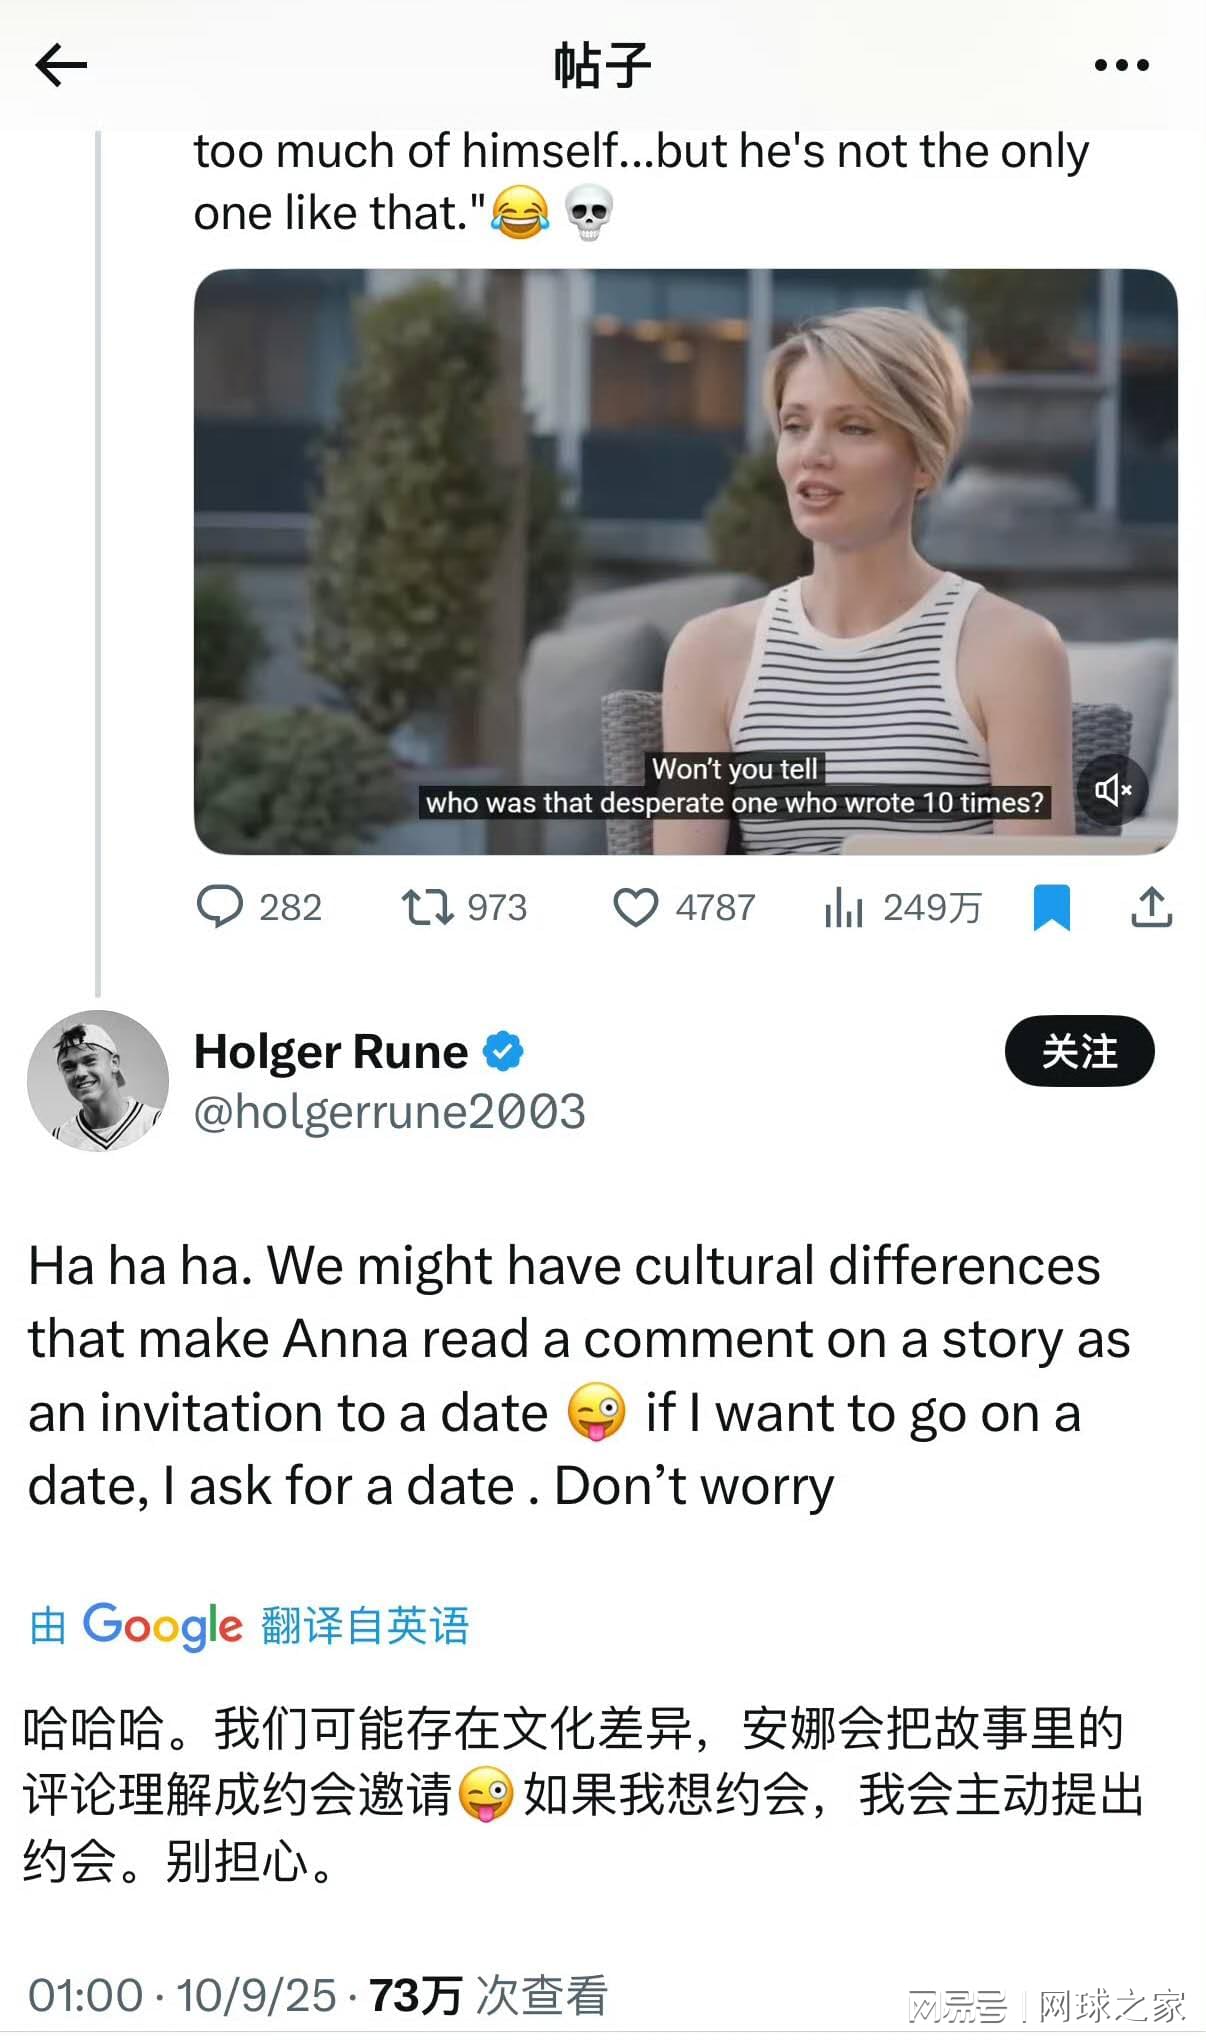This screenshot has width=1206, height=2040.
Task: Open the Holger Rune display name
Action: pyautogui.click(x=331, y=1051)
